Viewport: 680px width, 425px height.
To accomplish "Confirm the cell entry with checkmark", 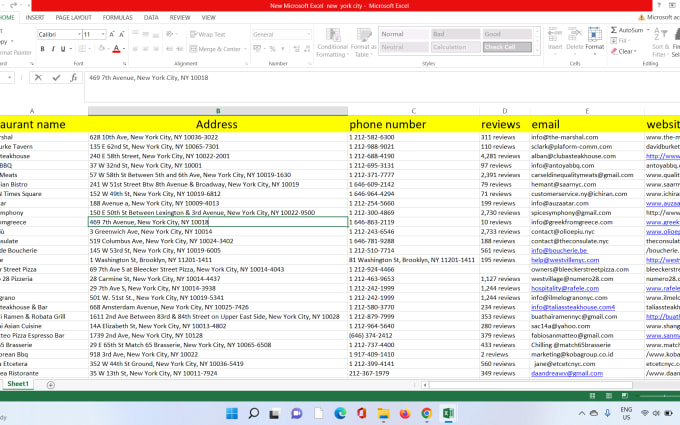I will (x=56, y=78).
